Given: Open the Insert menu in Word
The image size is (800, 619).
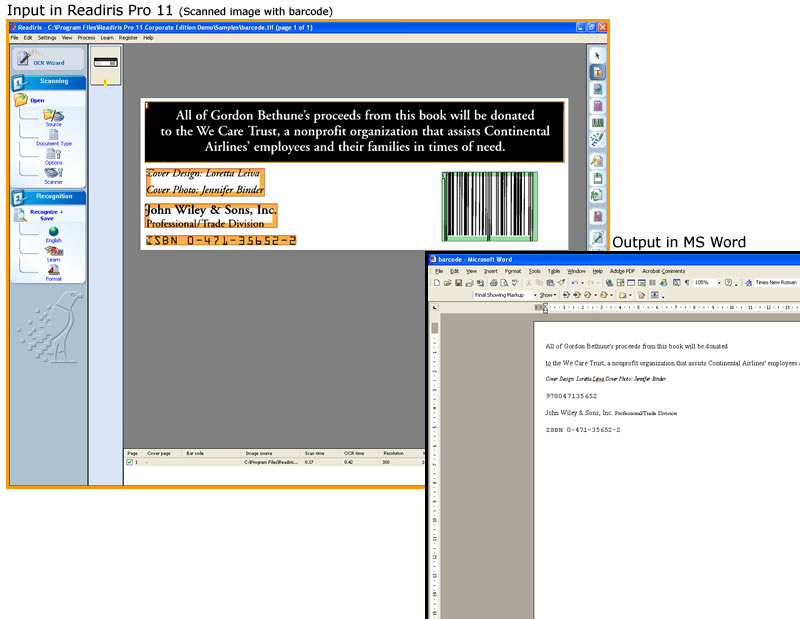Looking at the screenshot, I should pyautogui.click(x=490, y=271).
